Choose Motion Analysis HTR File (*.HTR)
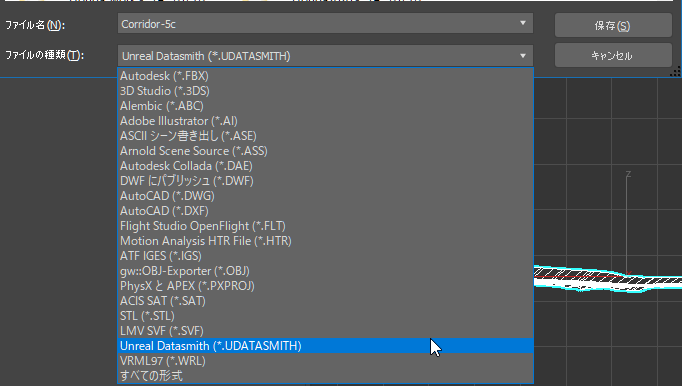682x386 pixels. coord(325,241)
